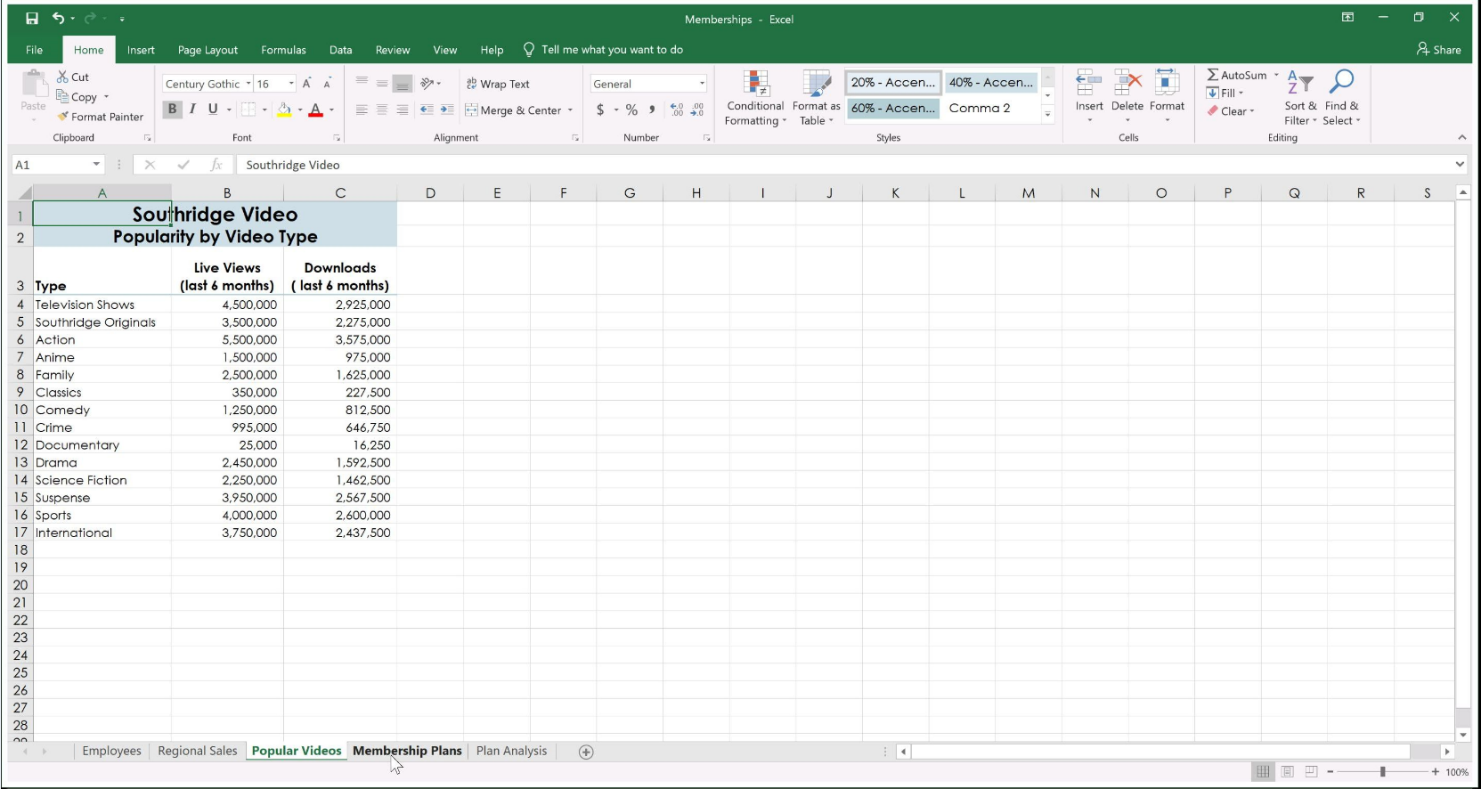Image resolution: width=1481 pixels, height=789 pixels.
Task: Open the Century Gothic font dropdown
Action: (x=247, y=84)
